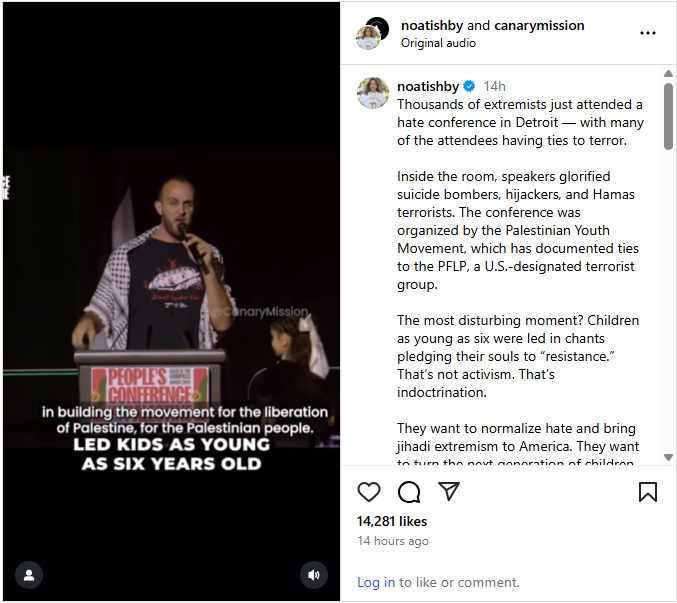677x603 pixels.
Task: Show tagged people in video
Action: (x=29, y=575)
